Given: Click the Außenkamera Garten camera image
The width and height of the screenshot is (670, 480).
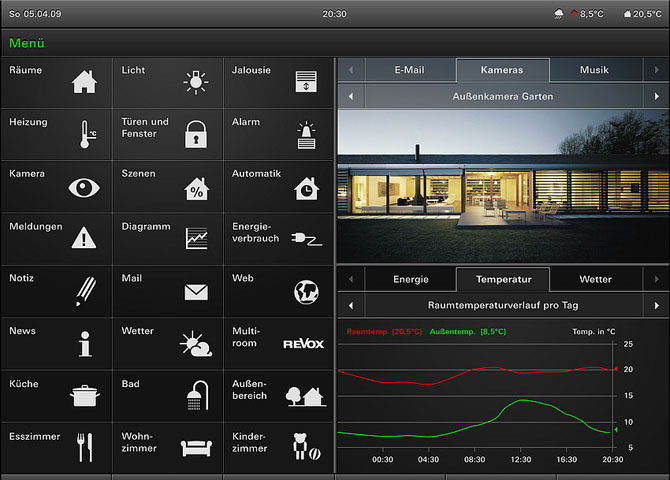Looking at the screenshot, I should (x=503, y=185).
